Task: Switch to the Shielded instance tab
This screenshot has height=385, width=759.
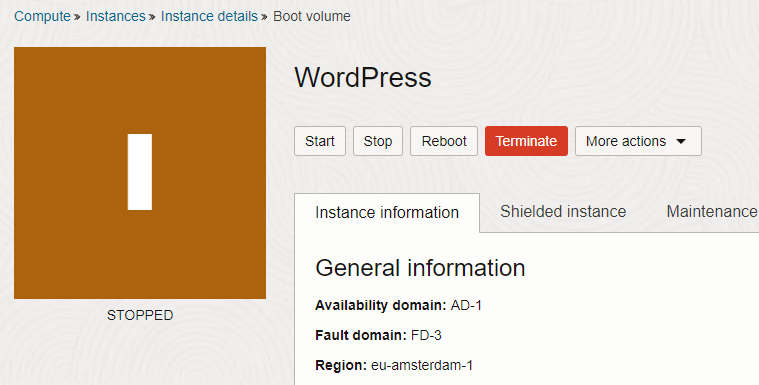Action: (x=563, y=212)
